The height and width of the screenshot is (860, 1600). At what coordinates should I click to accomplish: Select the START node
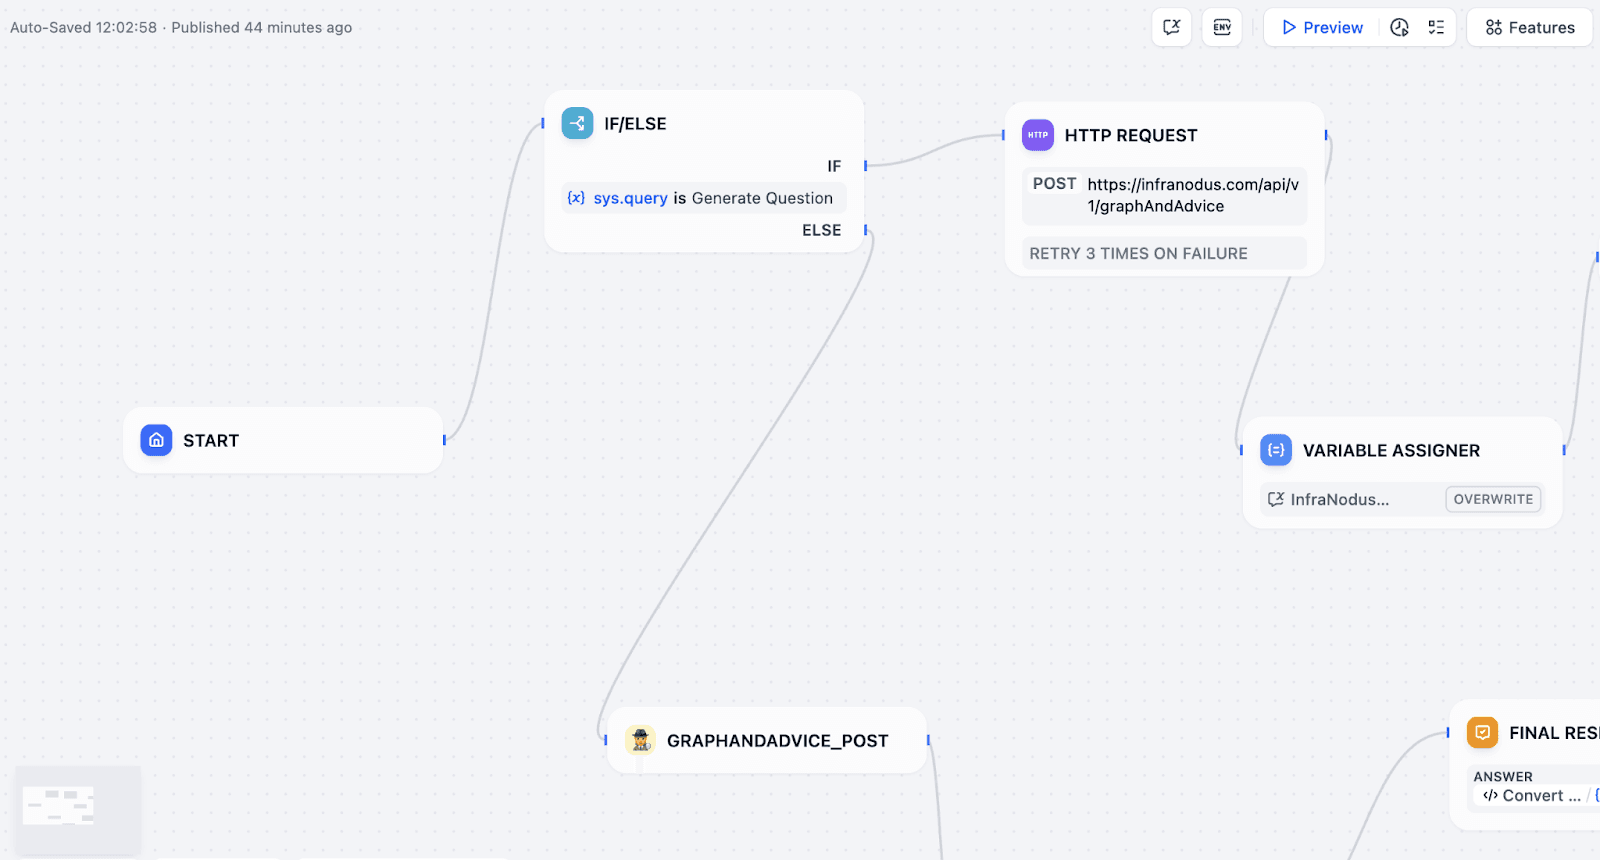[x=282, y=440]
